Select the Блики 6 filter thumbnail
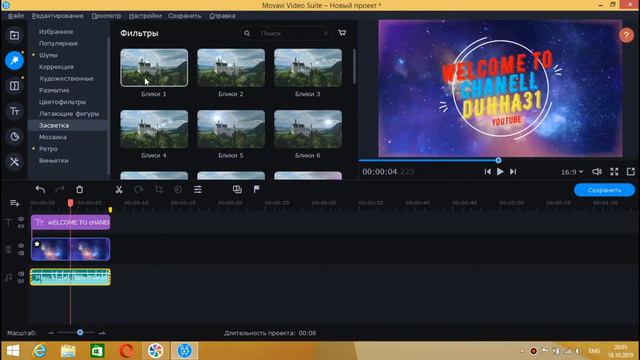Image resolution: width=640 pixels, height=360 pixels. [308, 129]
